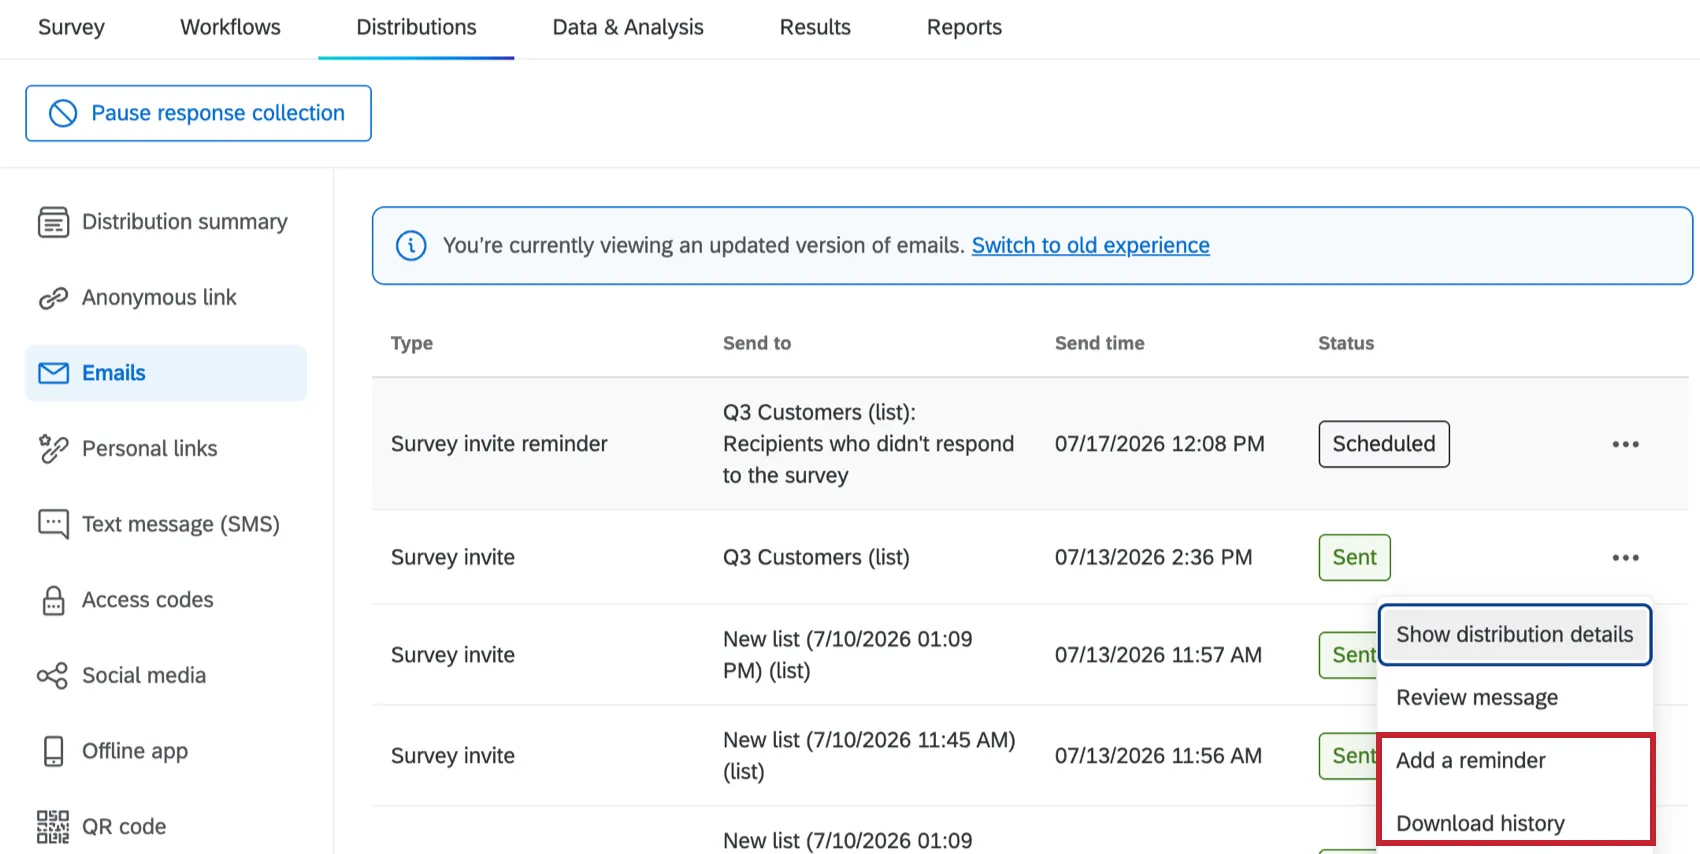Click the Scheduled status badge
This screenshot has height=854, width=1700.
1384,444
